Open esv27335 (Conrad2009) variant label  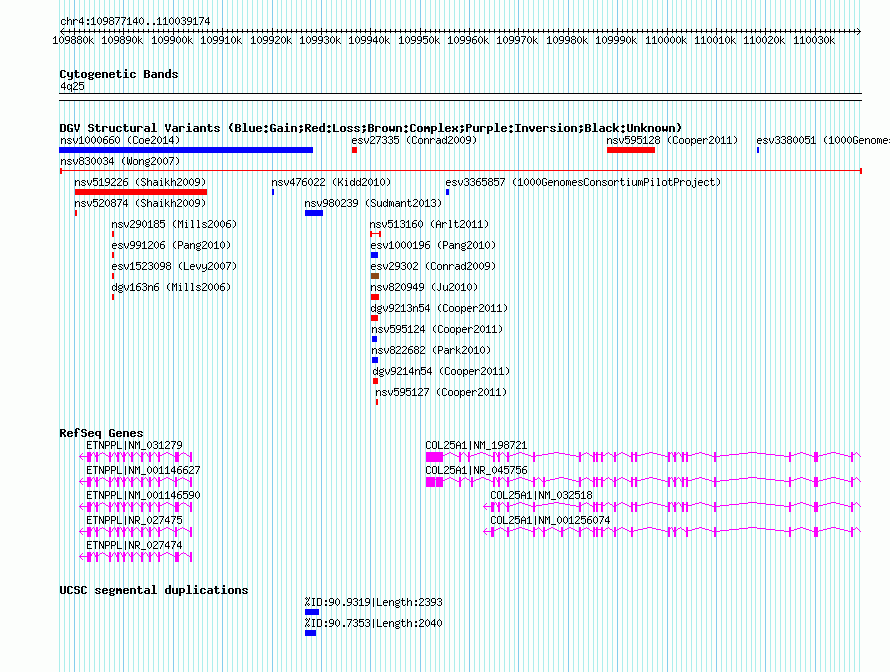click(x=414, y=140)
